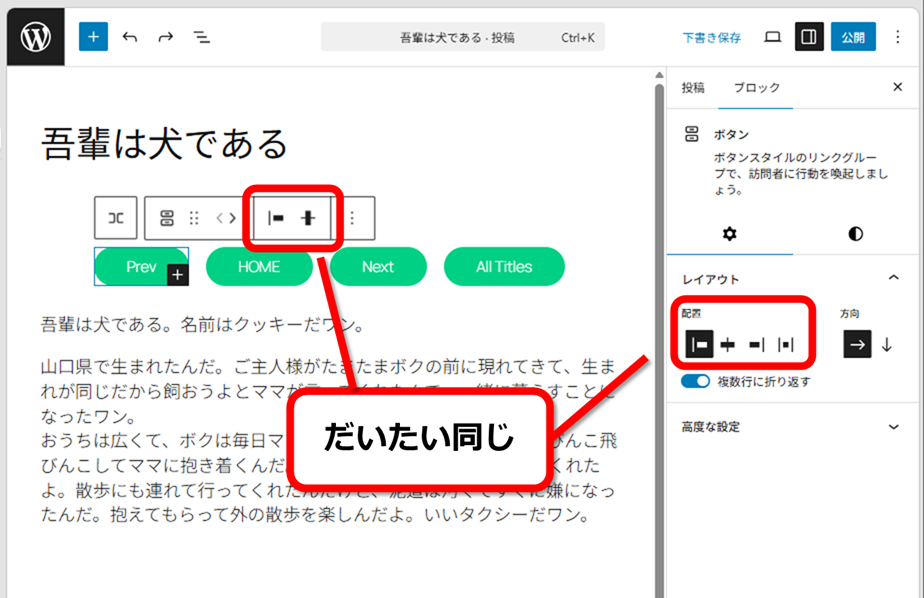Switch to the 投稿 tab

[693, 88]
